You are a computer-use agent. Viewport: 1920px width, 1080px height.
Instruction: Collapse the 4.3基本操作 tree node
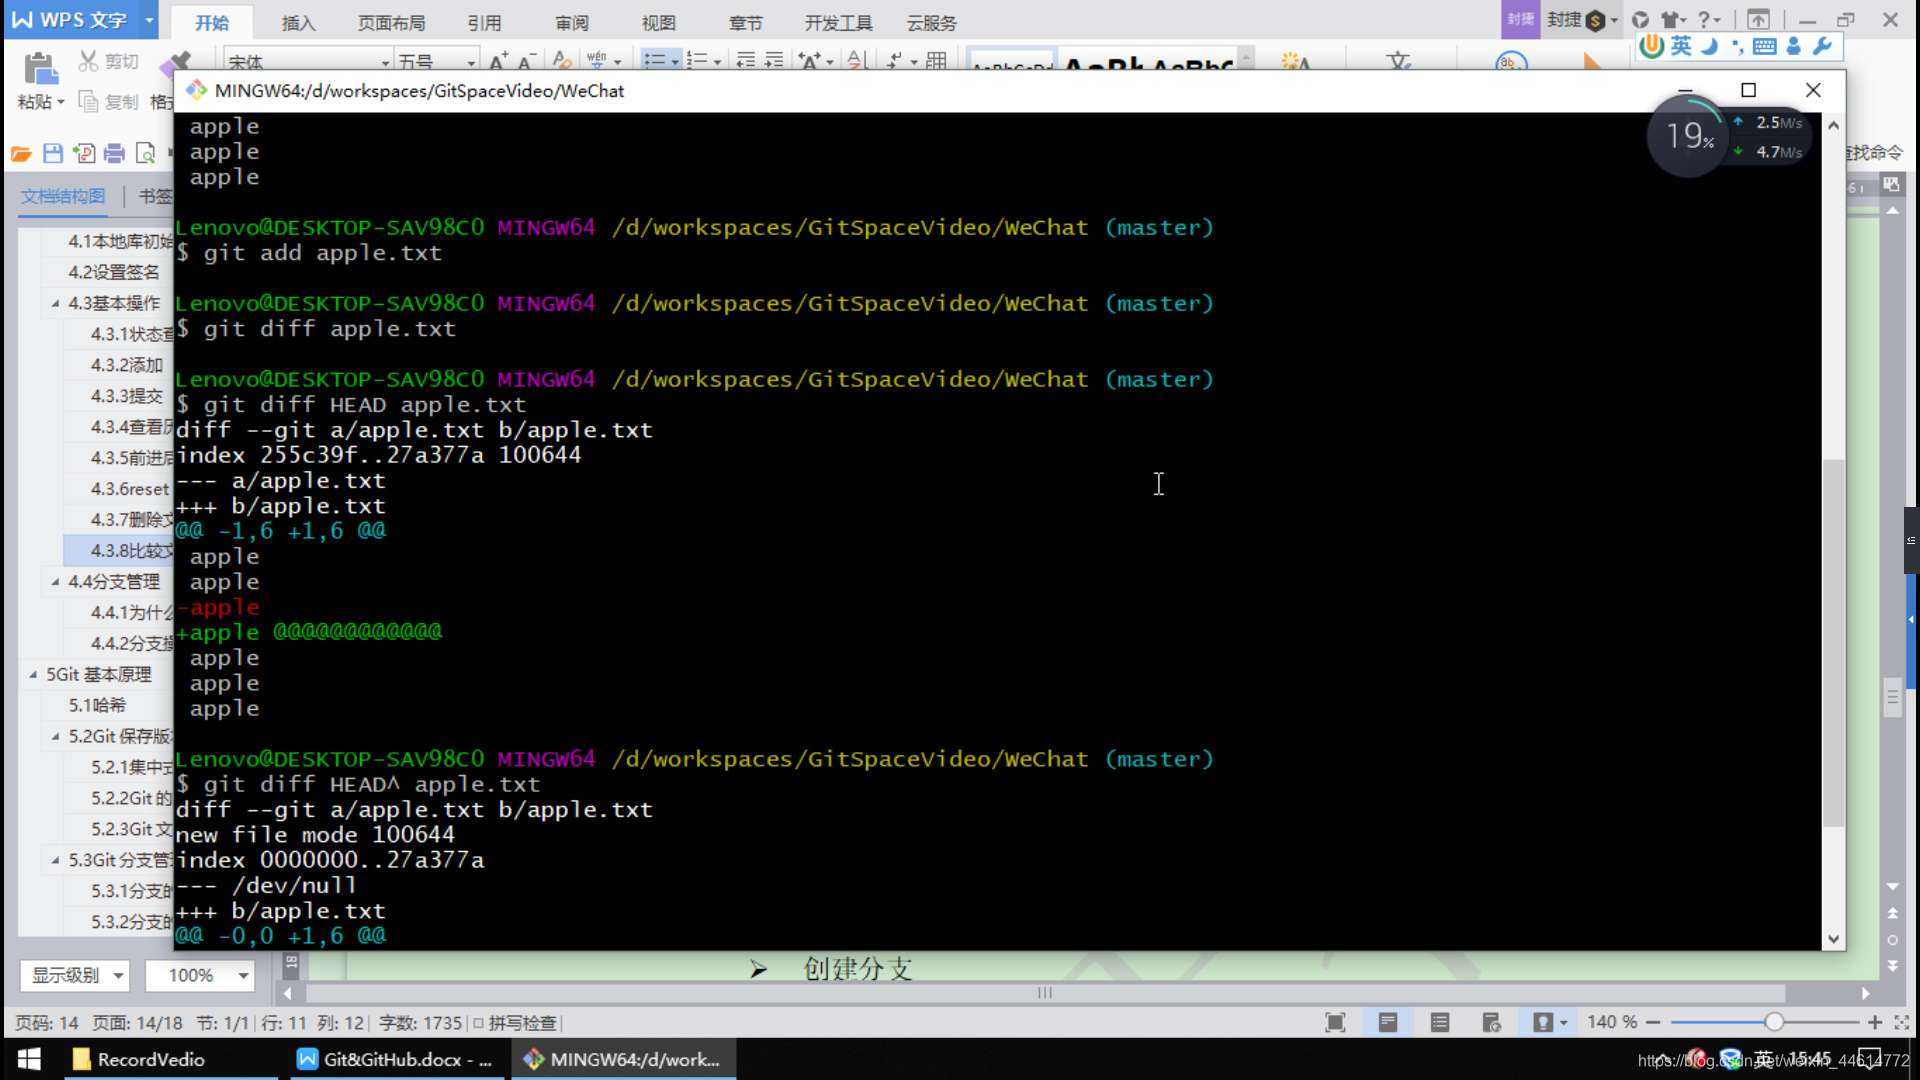point(55,303)
